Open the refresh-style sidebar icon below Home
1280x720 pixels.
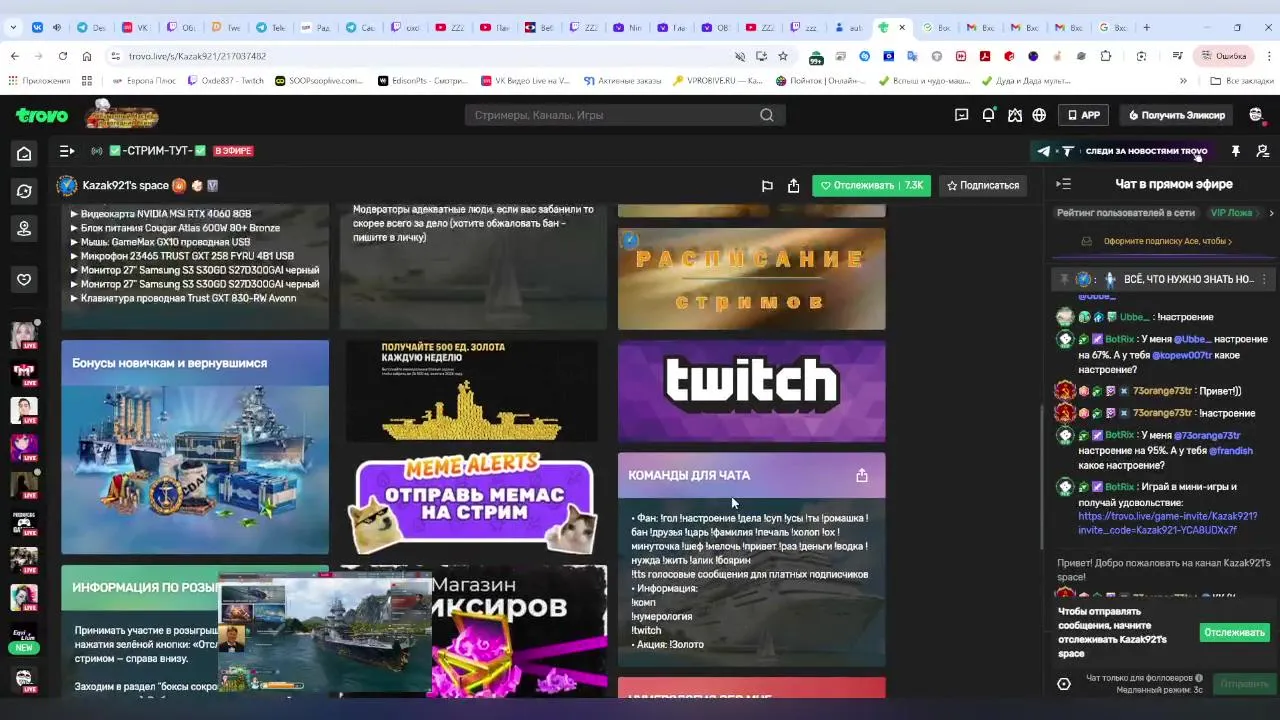(x=24, y=191)
